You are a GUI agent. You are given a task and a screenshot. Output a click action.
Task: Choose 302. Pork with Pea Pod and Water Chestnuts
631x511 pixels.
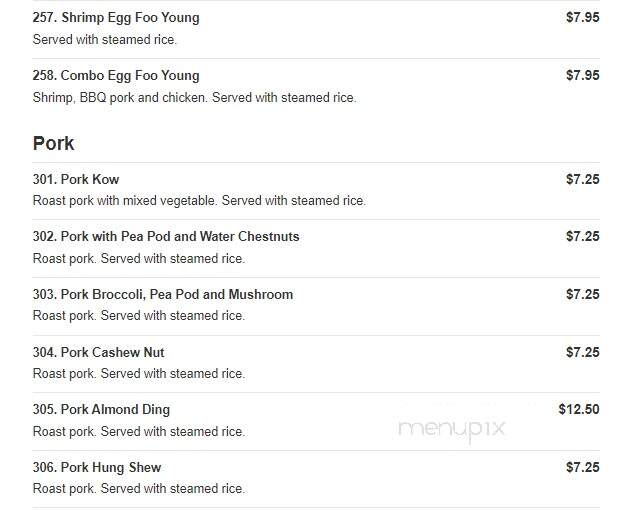166,237
